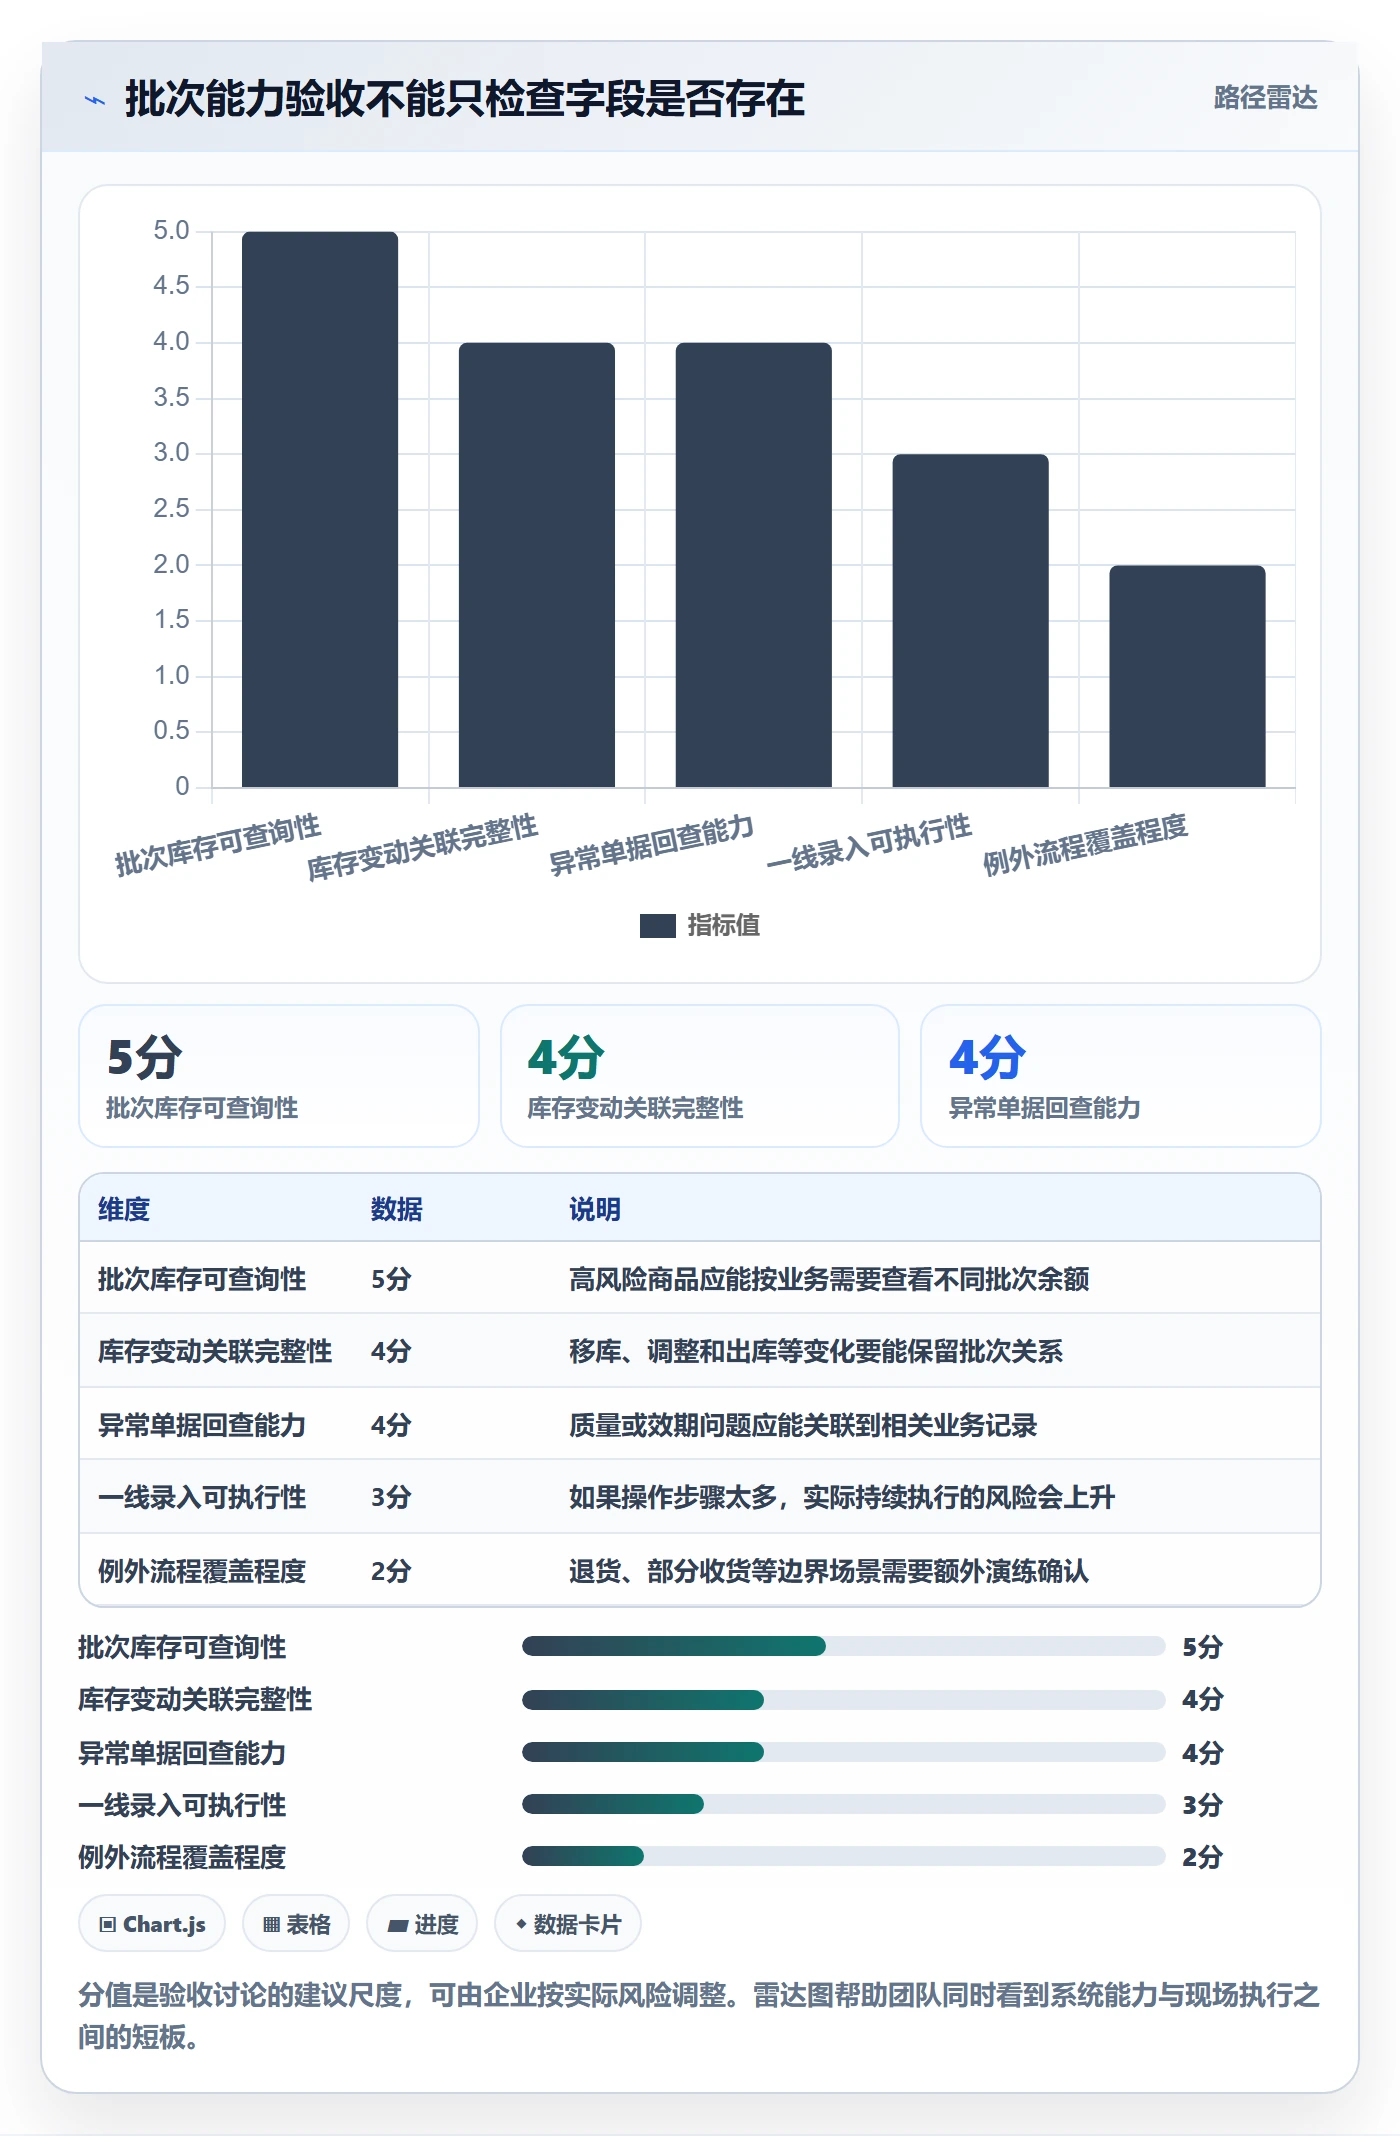The height and width of the screenshot is (2136, 1400).
Task: Click description 质量或效期问题应能关联到相关业务记录
Action: tap(803, 1425)
